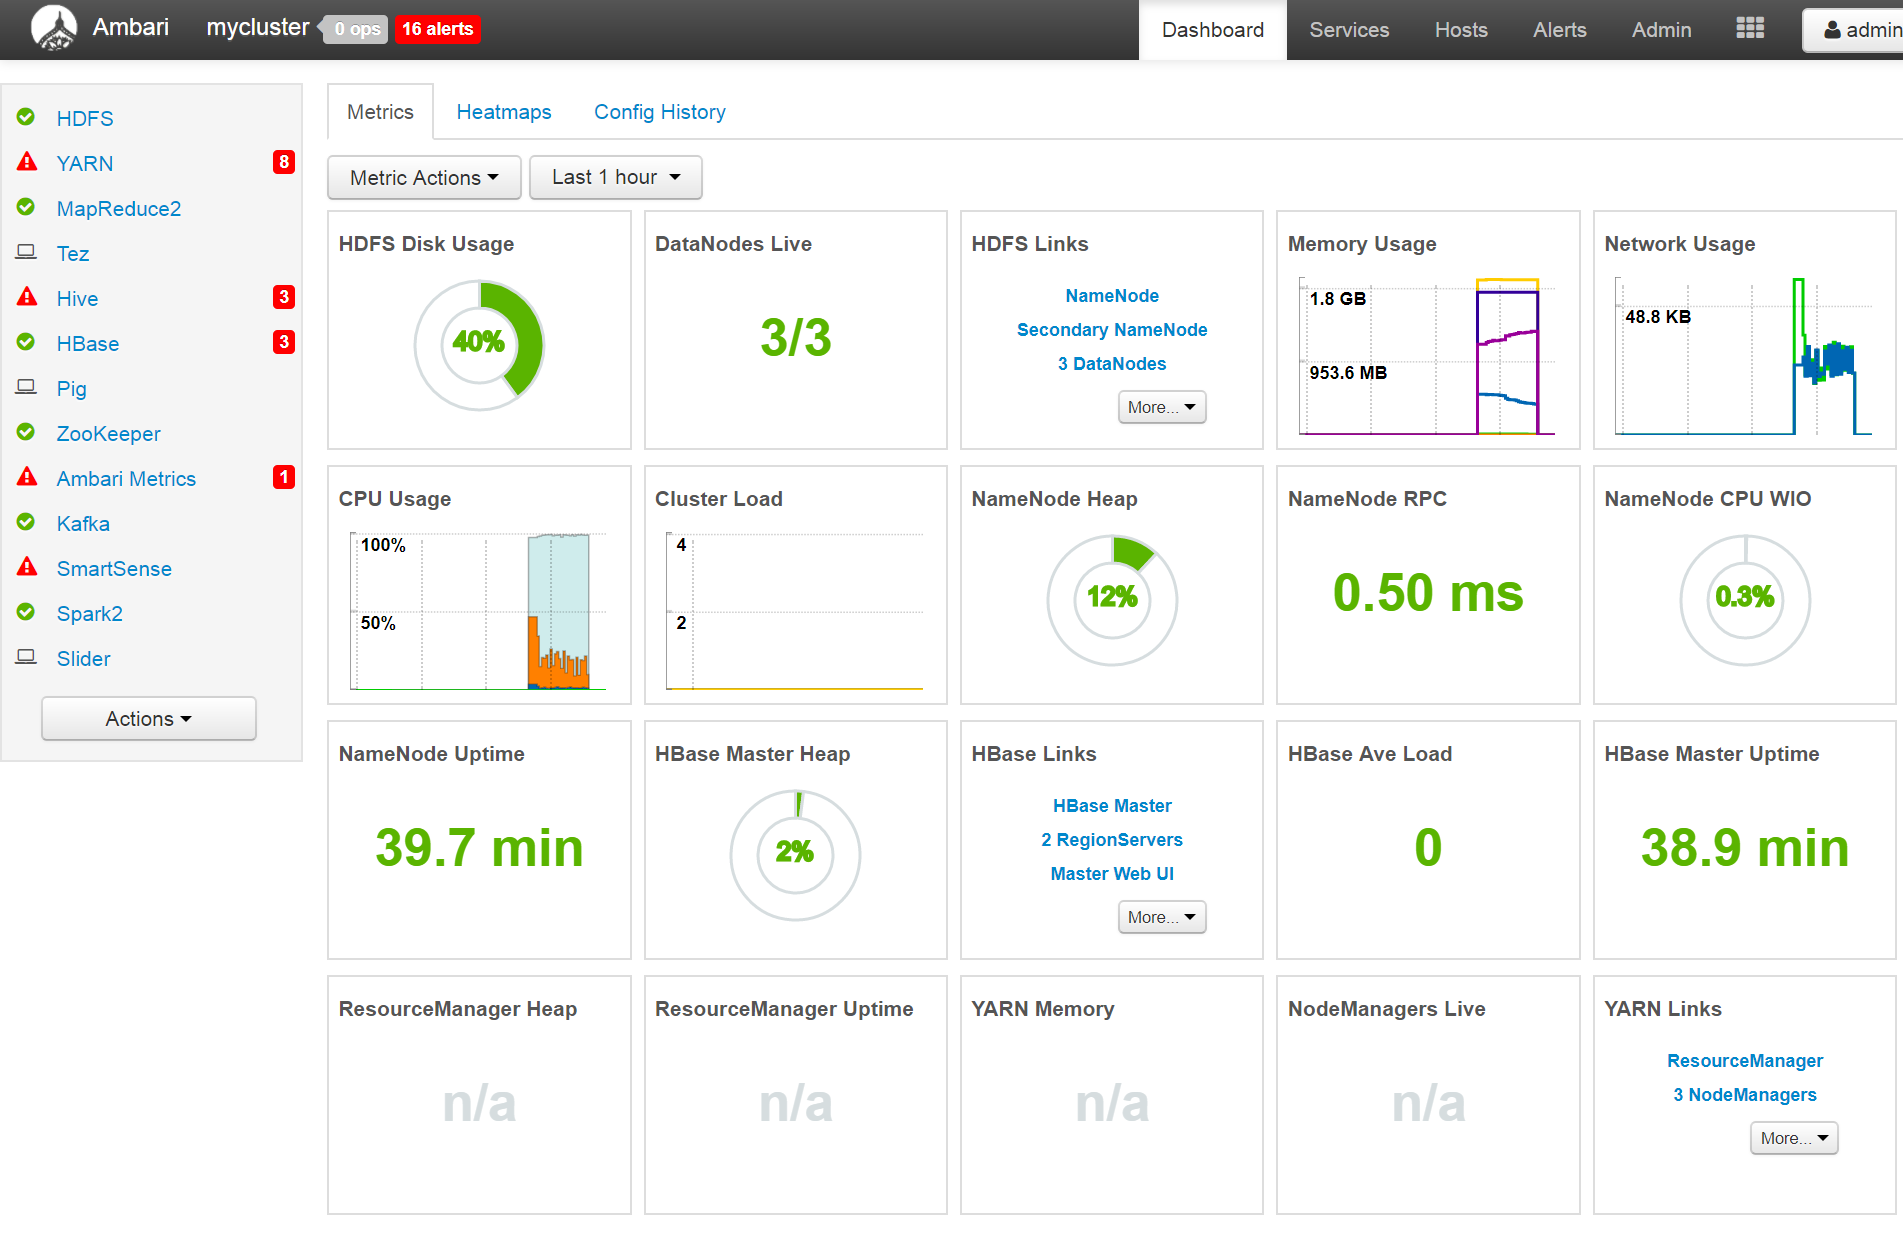Click the HBase Master Heap 2% gauge

click(x=795, y=855)
